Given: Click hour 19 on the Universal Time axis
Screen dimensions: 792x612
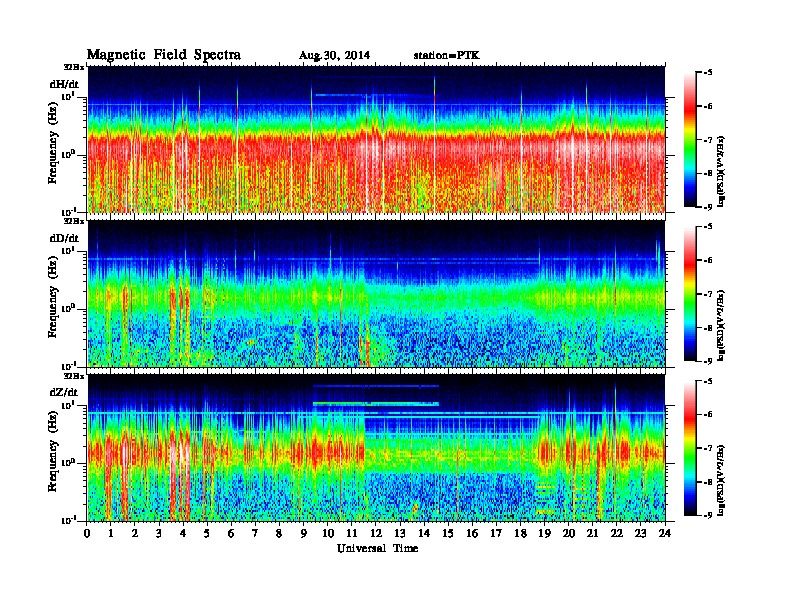Looking at the screenshot, I should 544,534.
